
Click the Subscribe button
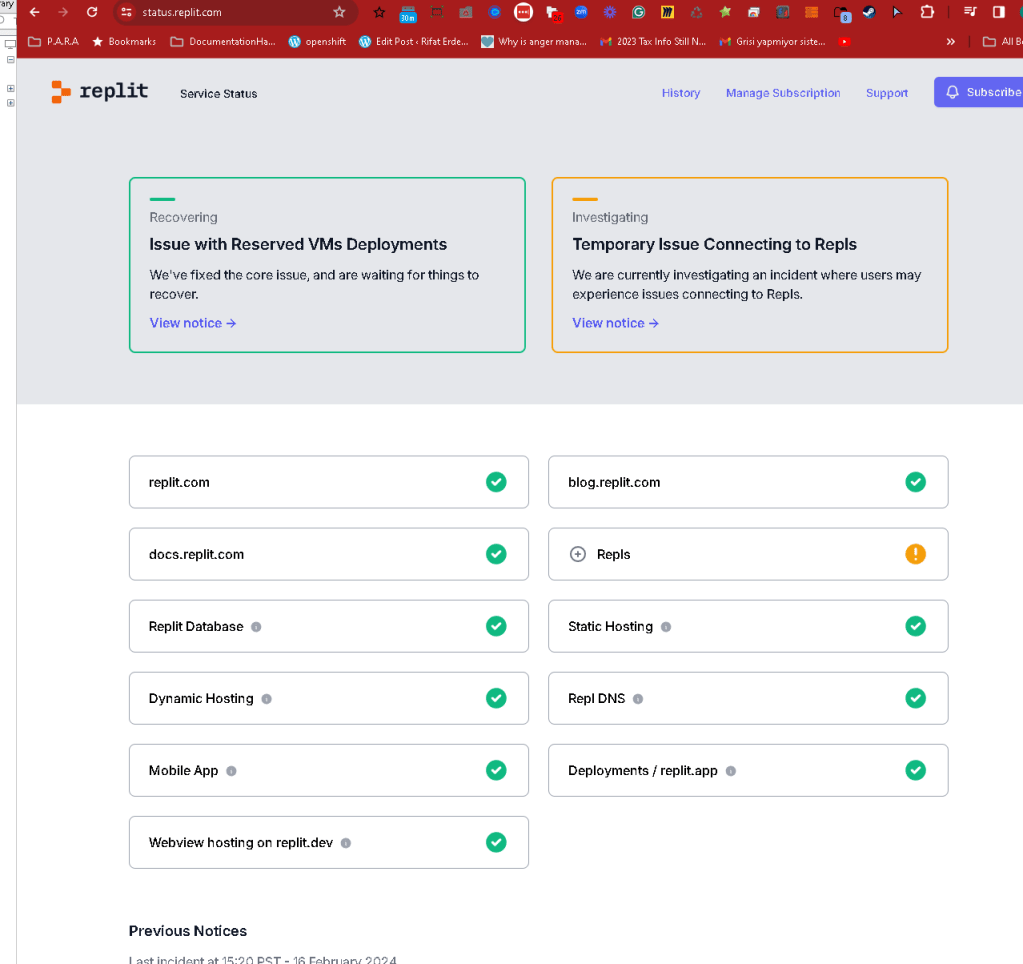(x=979, y=92)
